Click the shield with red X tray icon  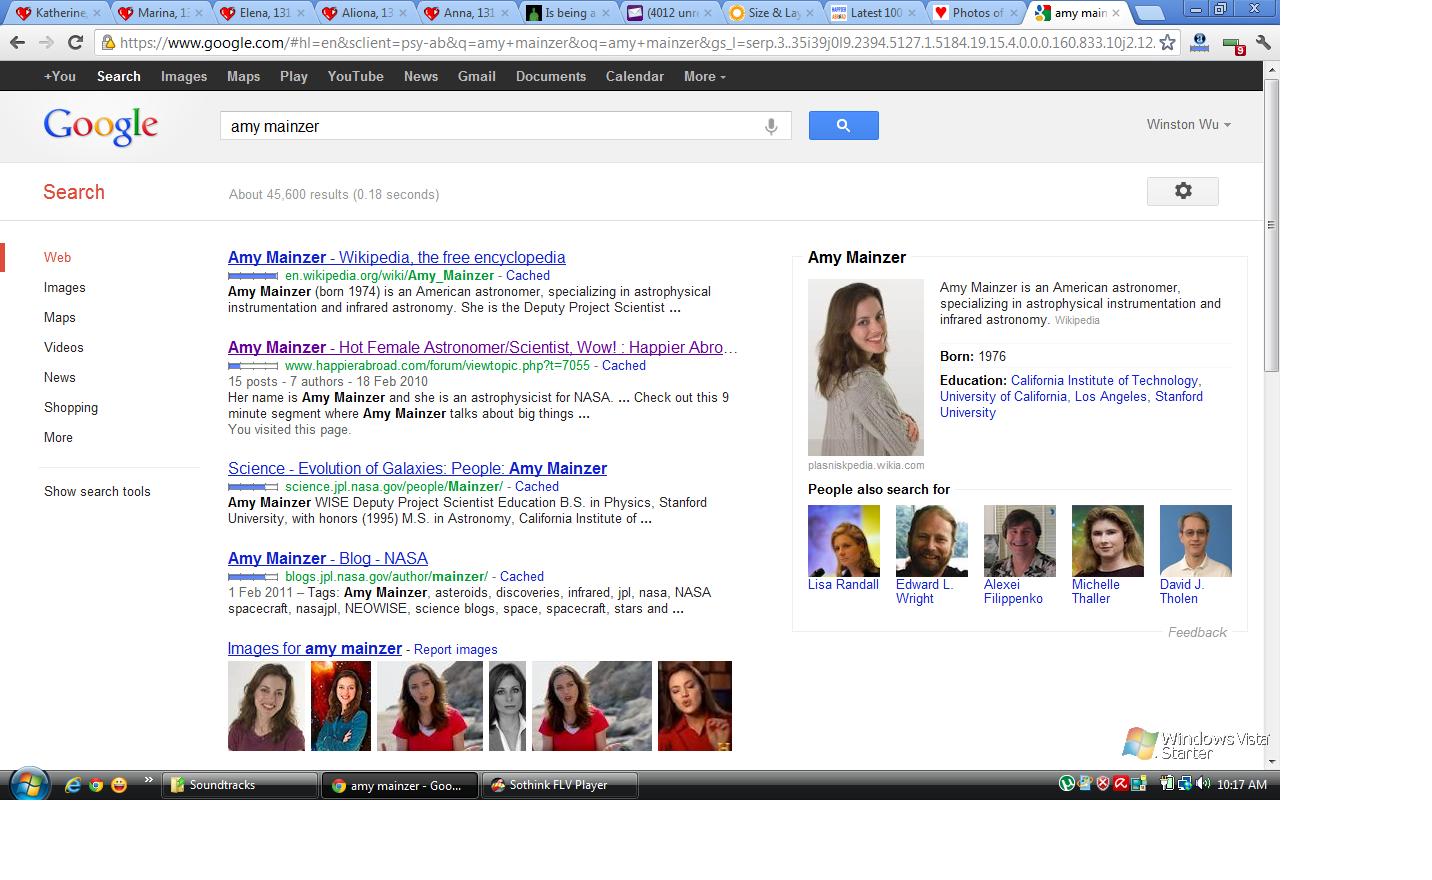pyautogui.click(x=1103, y=784)
